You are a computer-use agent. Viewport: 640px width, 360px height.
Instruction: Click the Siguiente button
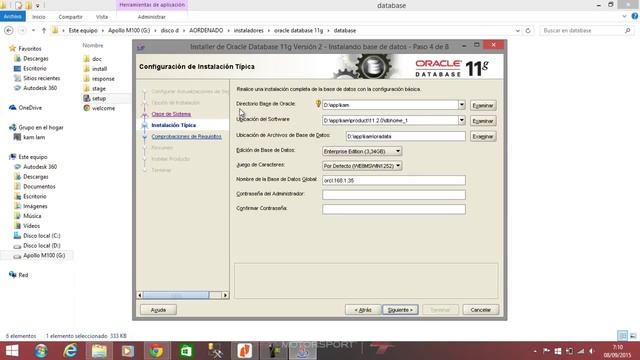(400, 310)
